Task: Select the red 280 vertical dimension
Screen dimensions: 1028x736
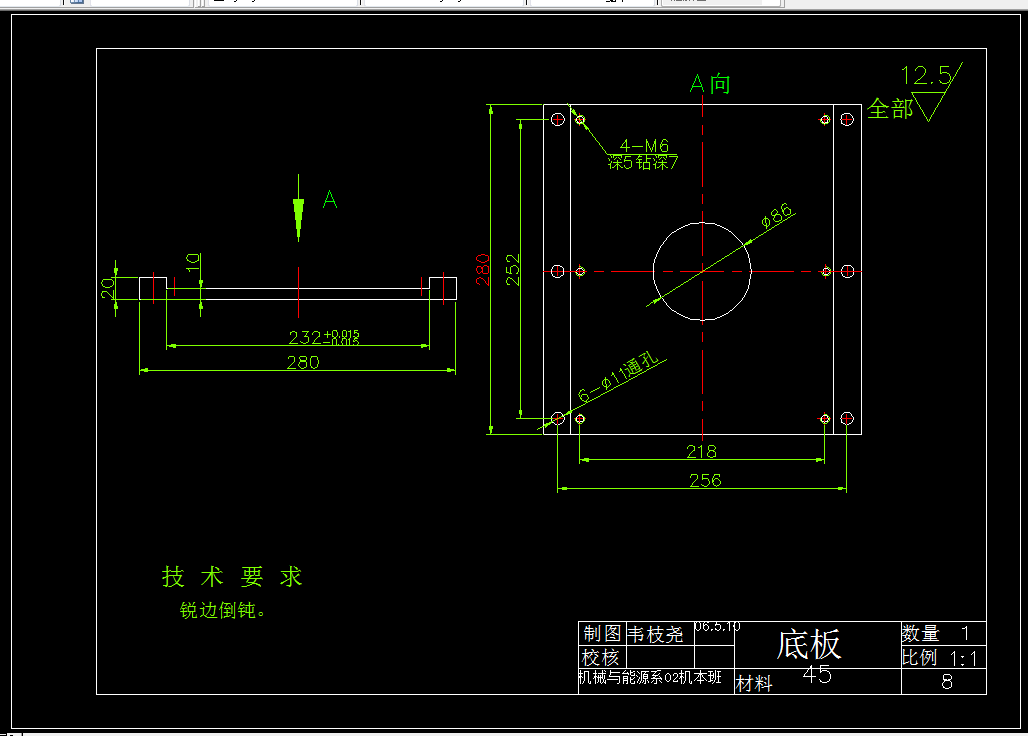Action: (483, 269)
